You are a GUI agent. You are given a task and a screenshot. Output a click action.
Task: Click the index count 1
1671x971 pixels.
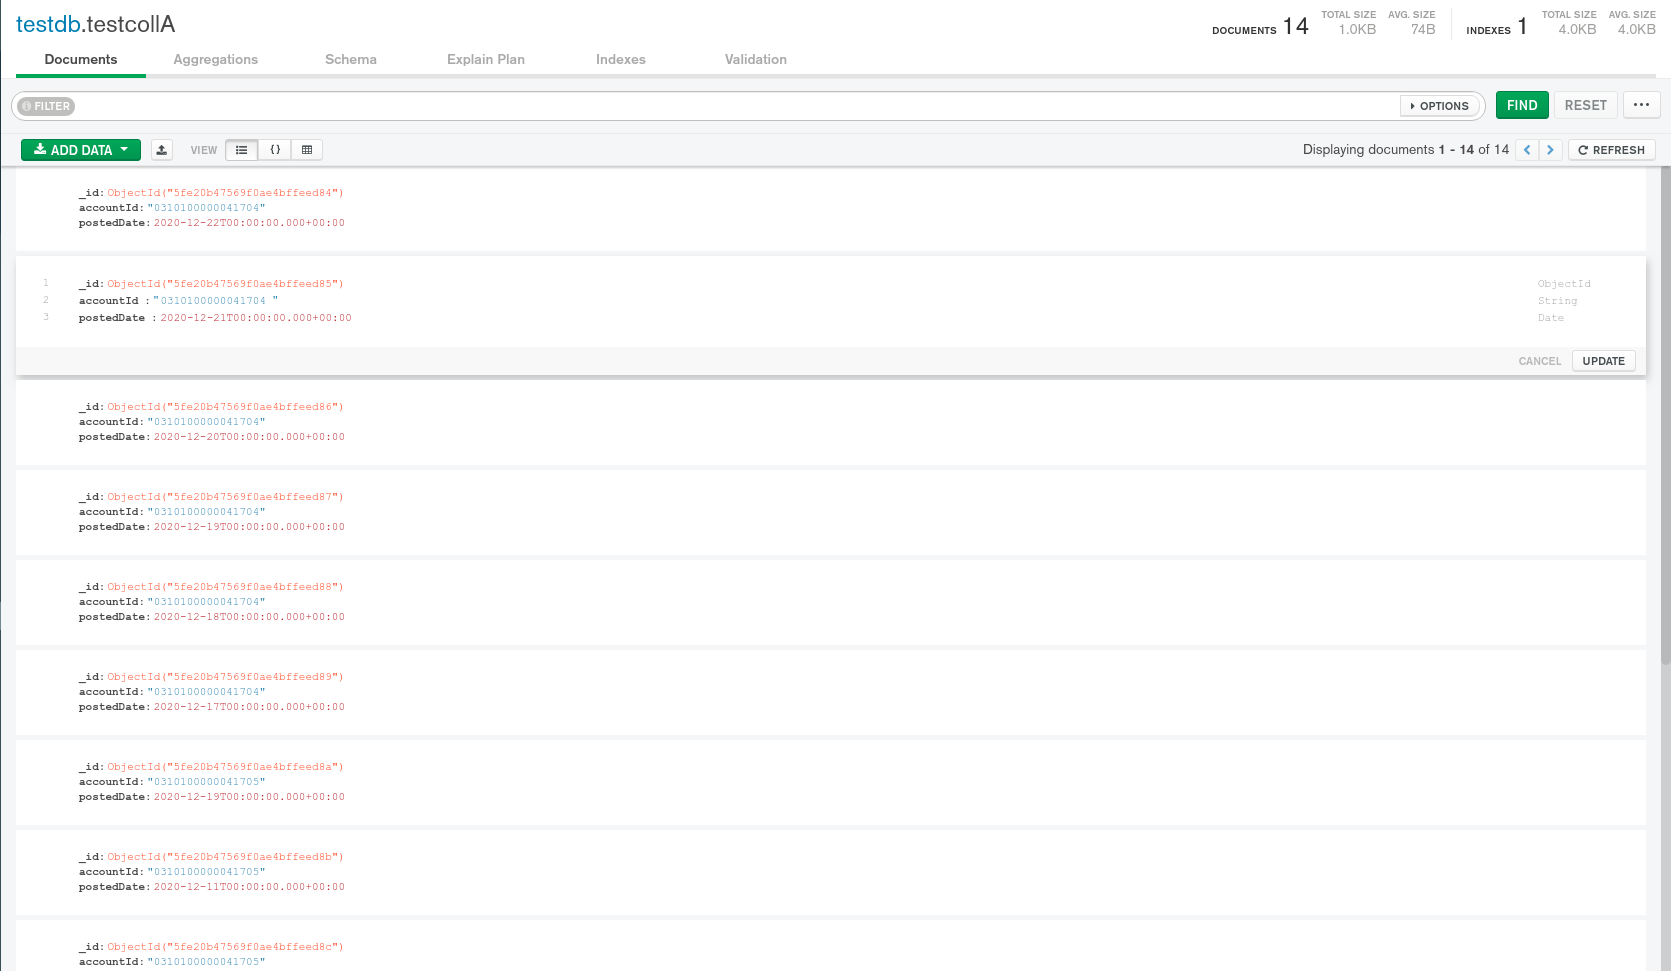pos(1522,26)
